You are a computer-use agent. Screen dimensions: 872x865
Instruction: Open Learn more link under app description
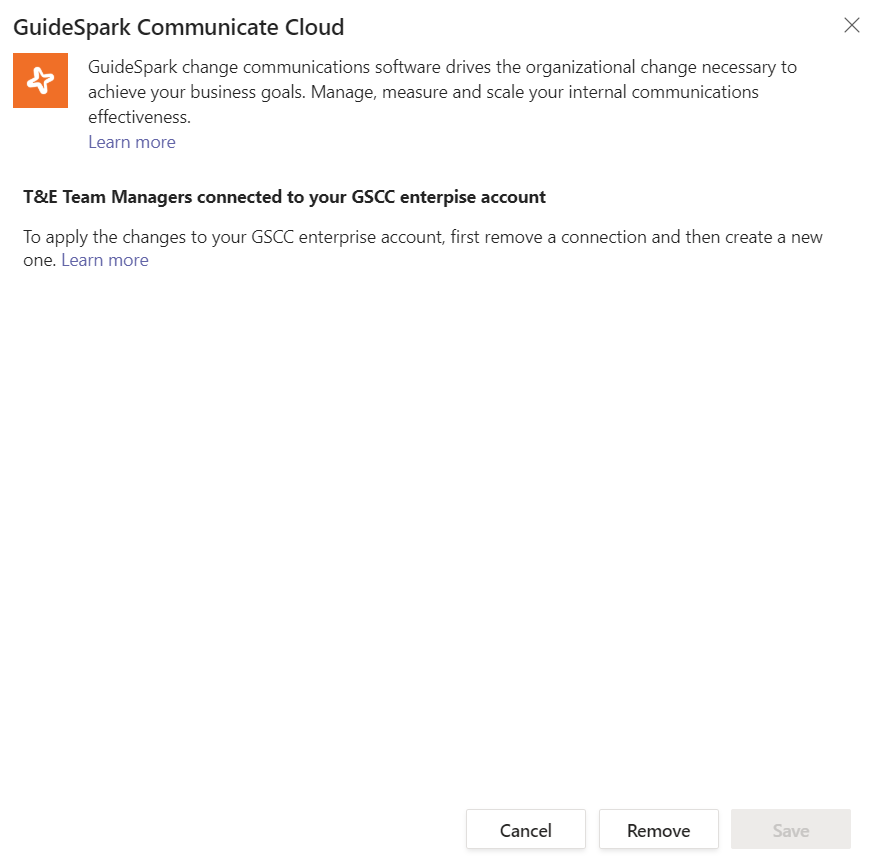pos(132,142)
